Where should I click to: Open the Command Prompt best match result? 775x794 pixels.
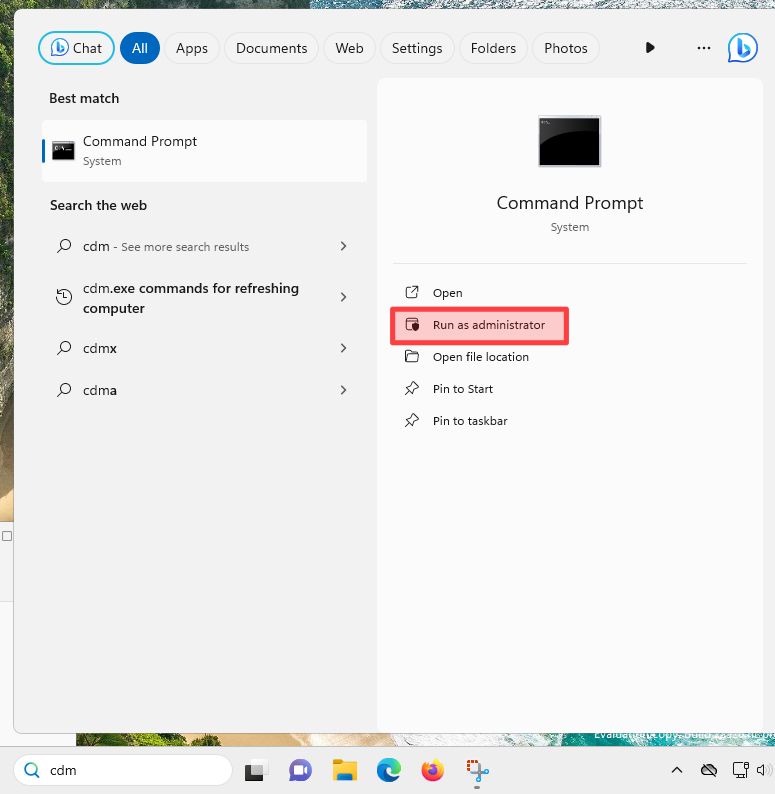point(204,151)
